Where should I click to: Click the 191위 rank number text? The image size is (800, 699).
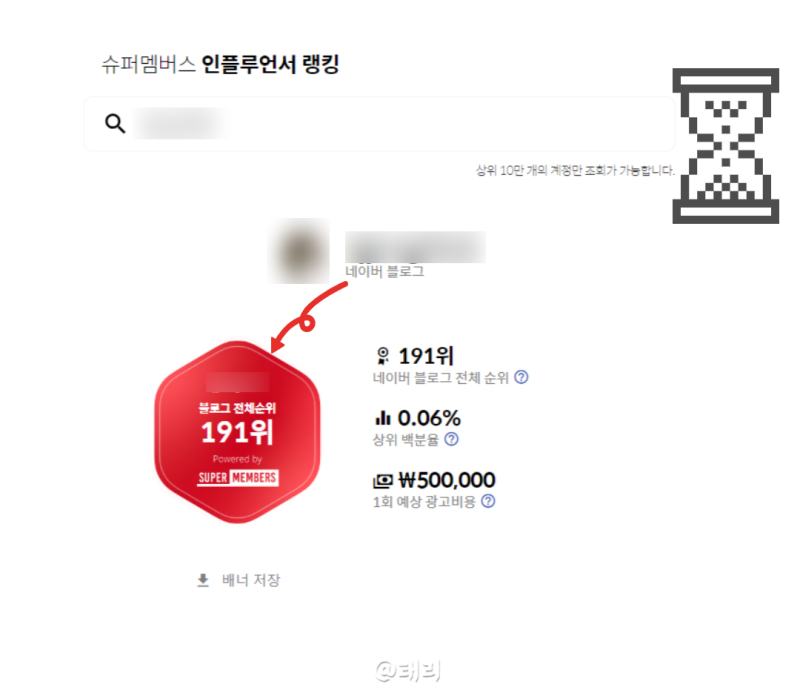click(426, 356)
